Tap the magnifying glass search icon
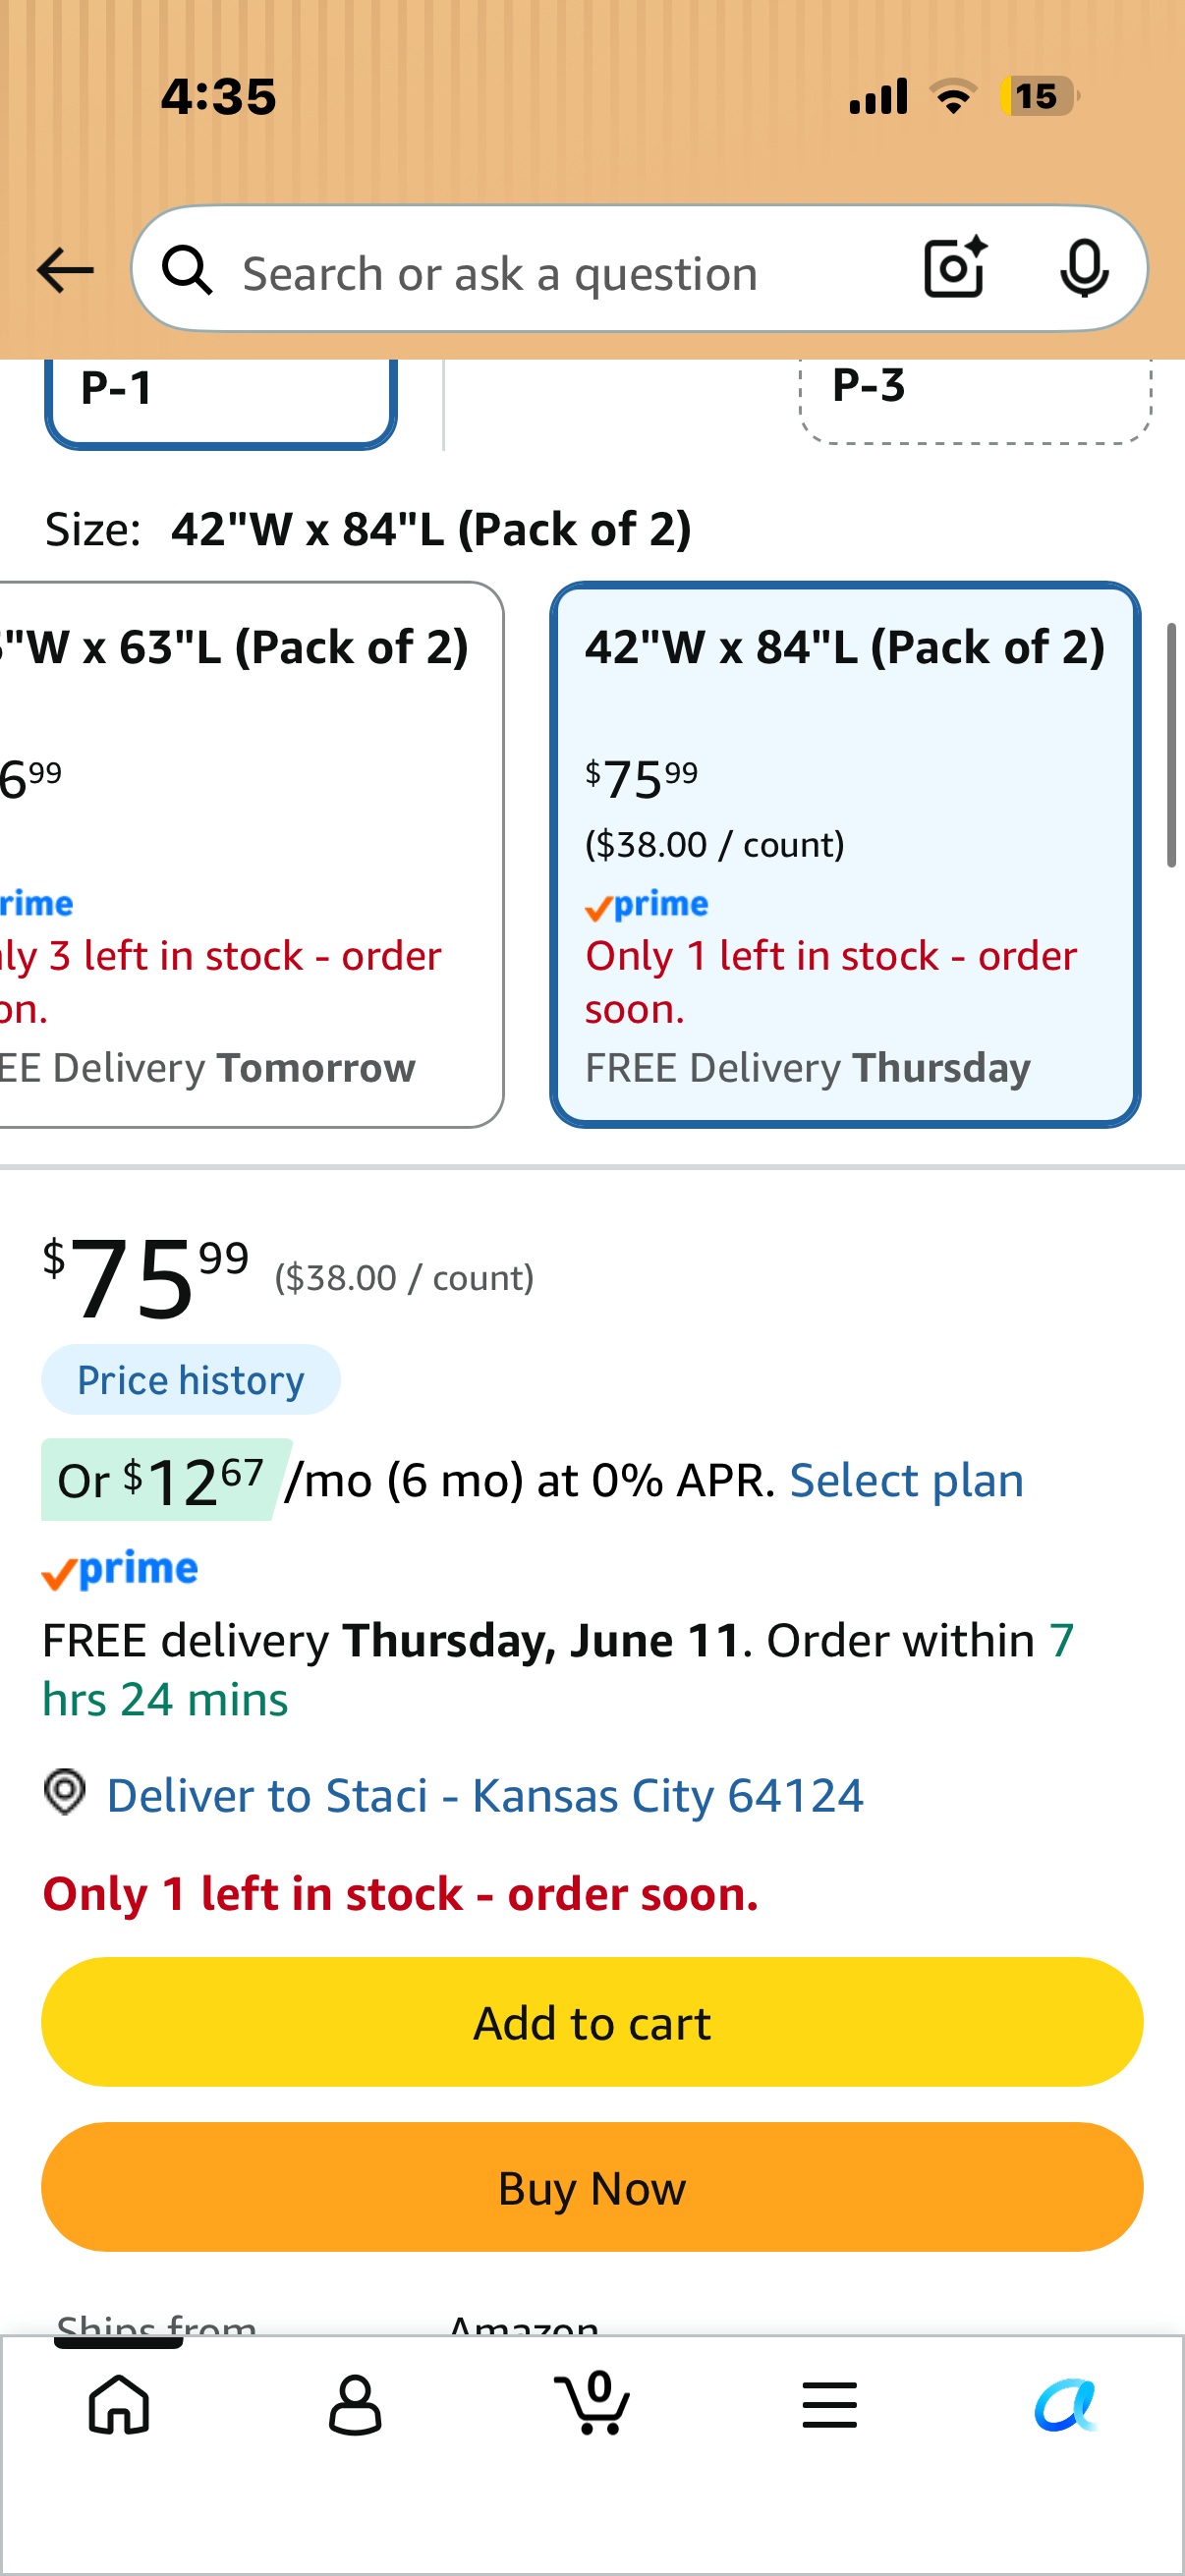This screenshot has height=2576, width=1185. pyautogui.click(x=188, y=270)
